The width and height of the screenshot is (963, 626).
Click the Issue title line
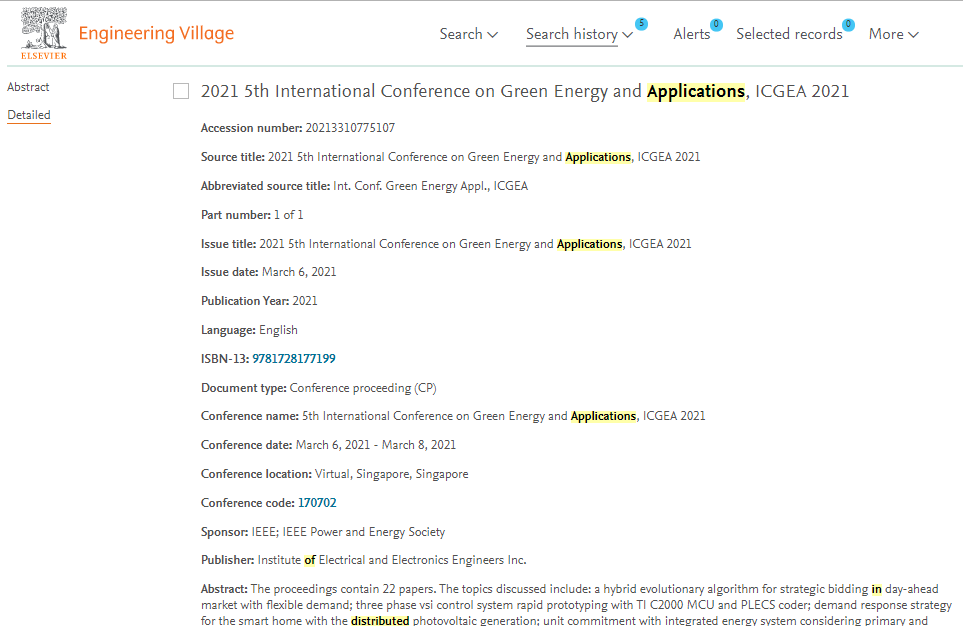tap(446, 244)
